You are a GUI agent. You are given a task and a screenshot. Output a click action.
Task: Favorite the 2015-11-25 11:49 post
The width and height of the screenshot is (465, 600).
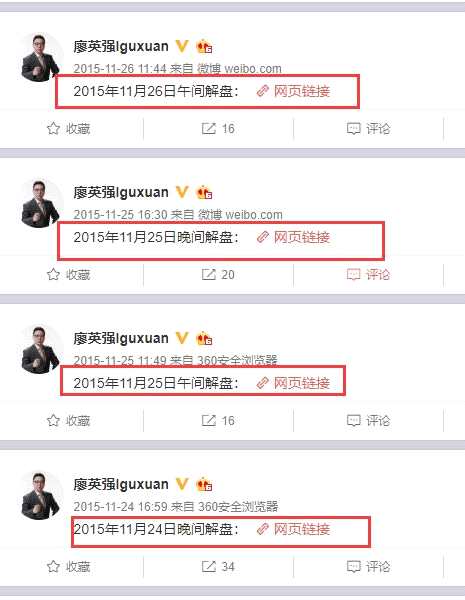point(68,421)
